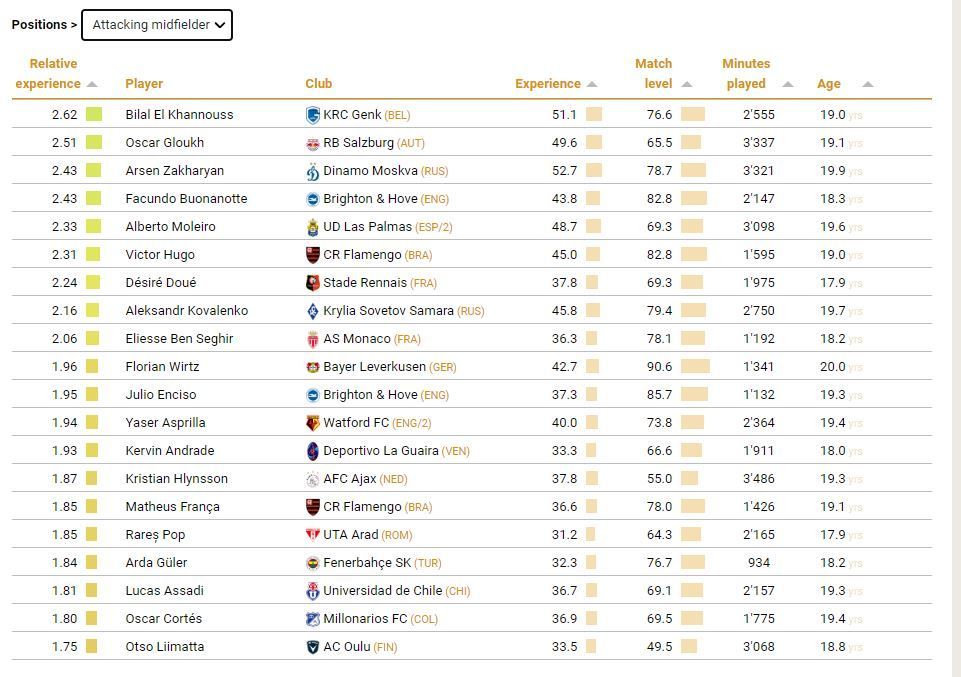This screenshot has height=677, width=961.
Task: Sort by Minutes played arrow
Action: pos(788,85)
